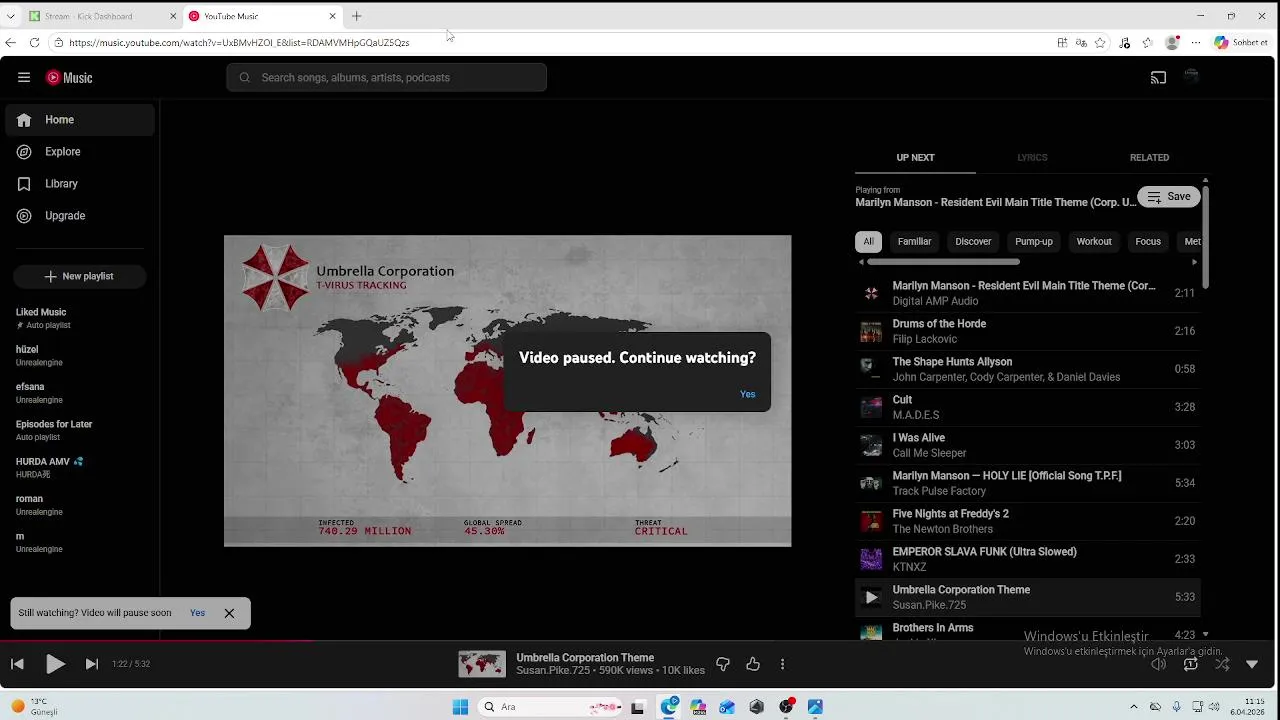Seek on the red song progress bar
This screenshot has width=1280, height=720.
coord(158,641)
